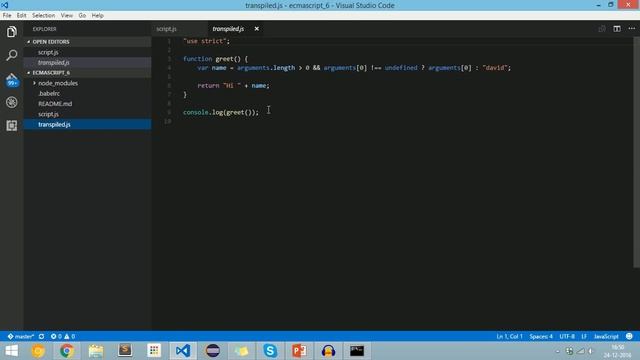640x360 pixels.
Task: Click the Split Editor icon
Action: [617, 29]
